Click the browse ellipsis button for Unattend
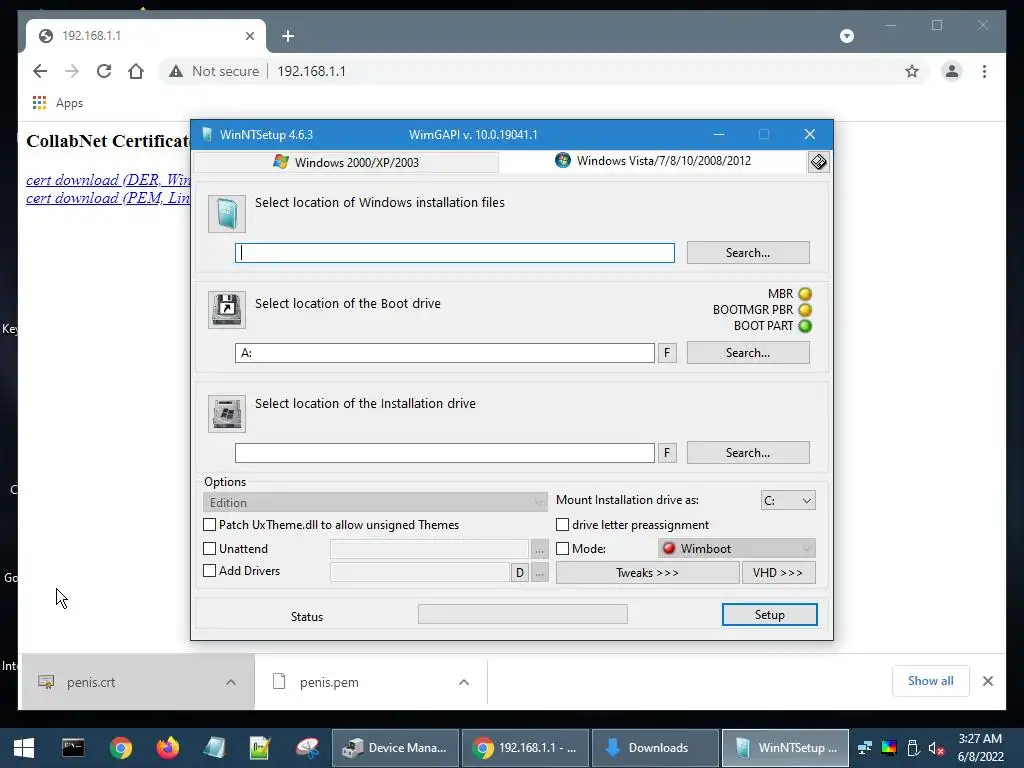Viewport: 1024px width, 768px height. (x=539, y=549)
